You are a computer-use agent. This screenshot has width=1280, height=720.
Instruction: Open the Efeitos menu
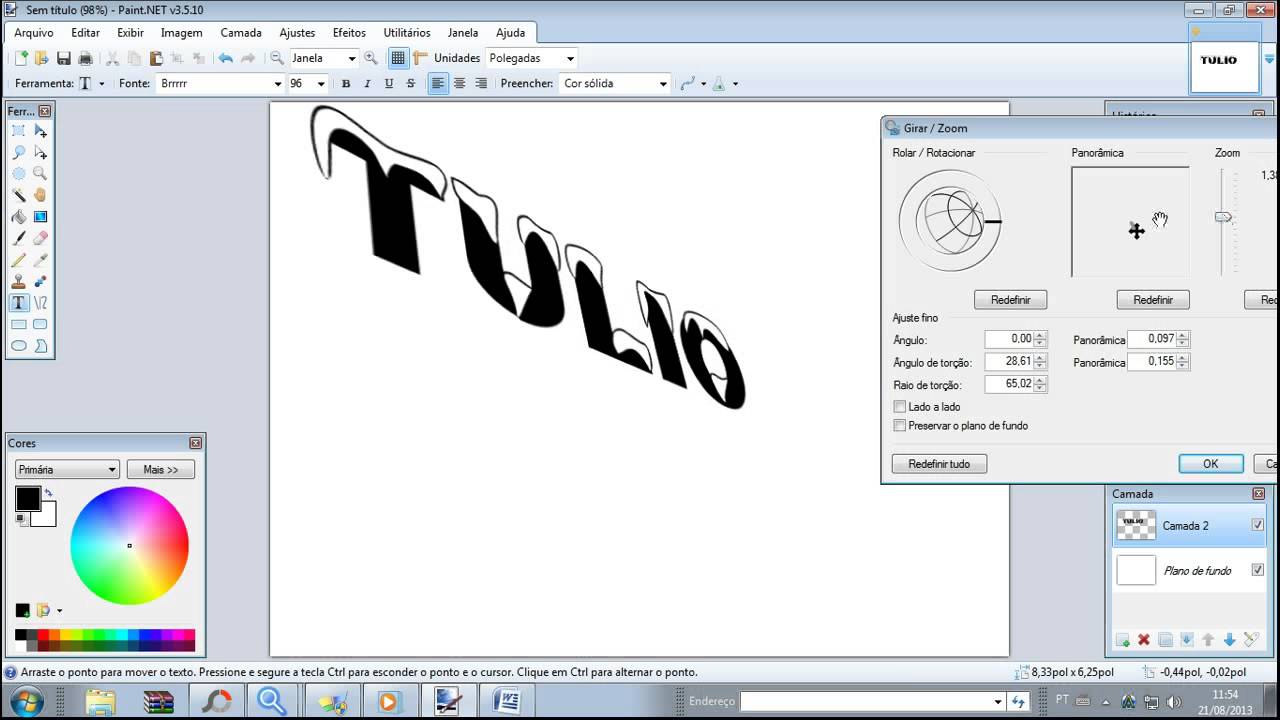click(349, 33)
